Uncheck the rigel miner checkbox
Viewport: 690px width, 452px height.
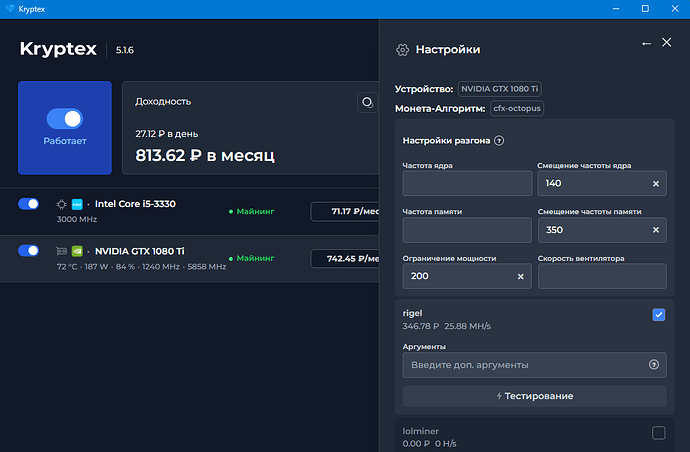tap(658, 315)
